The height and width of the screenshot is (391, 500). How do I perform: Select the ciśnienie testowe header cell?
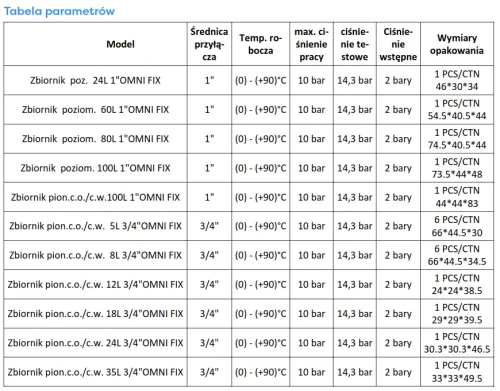click(355, 44)
